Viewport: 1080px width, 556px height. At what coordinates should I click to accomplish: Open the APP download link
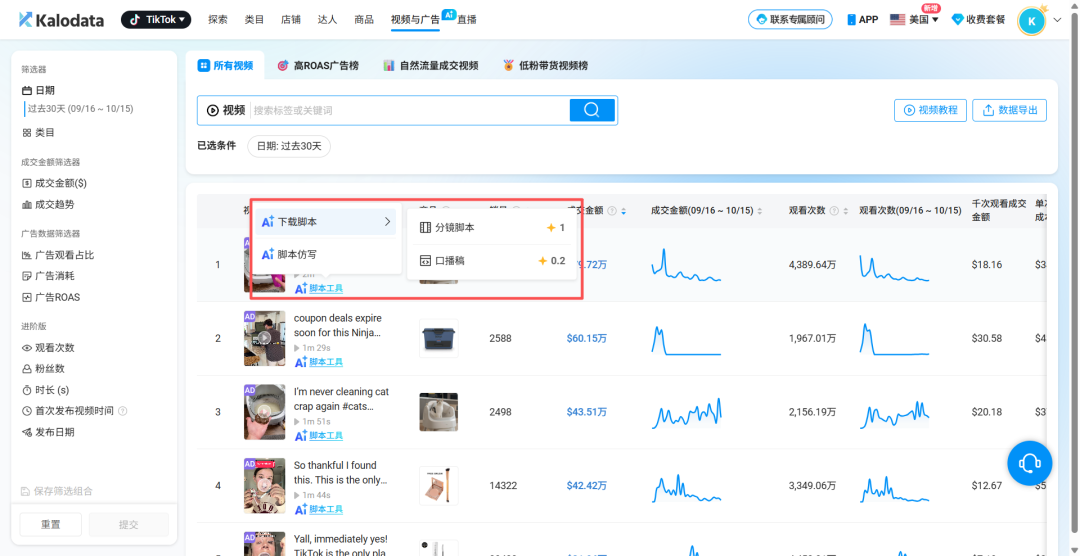(862, 20)
